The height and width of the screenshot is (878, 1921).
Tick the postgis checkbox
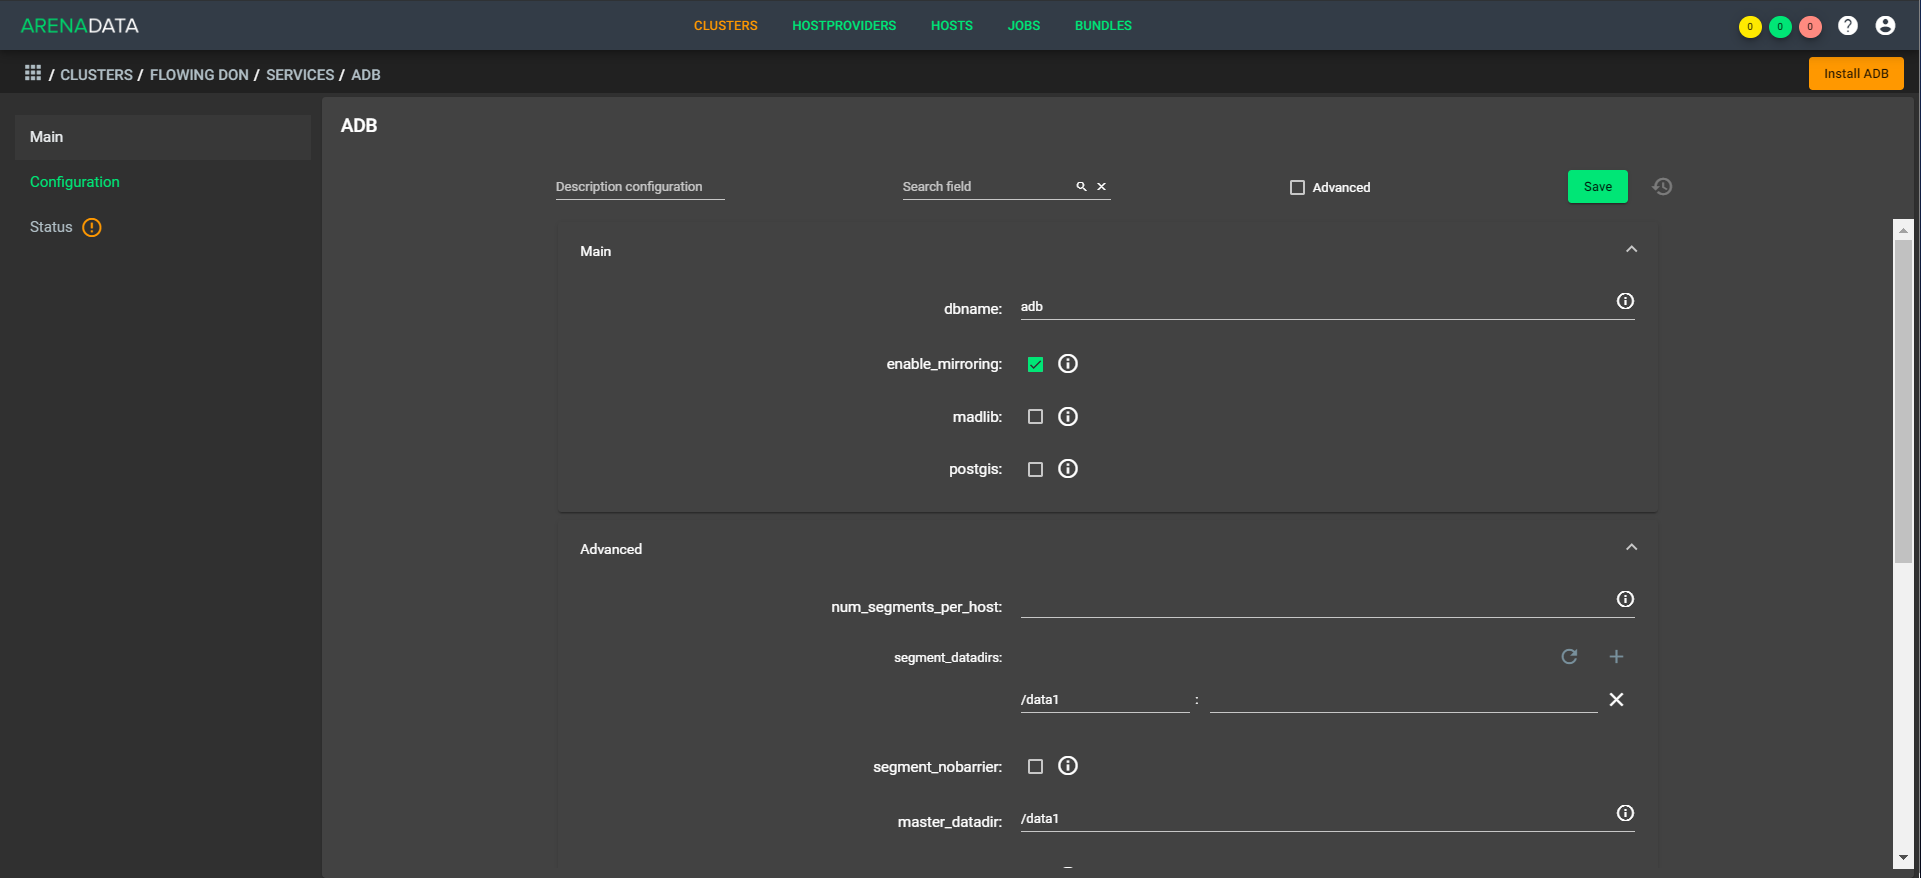(1035, 469)
